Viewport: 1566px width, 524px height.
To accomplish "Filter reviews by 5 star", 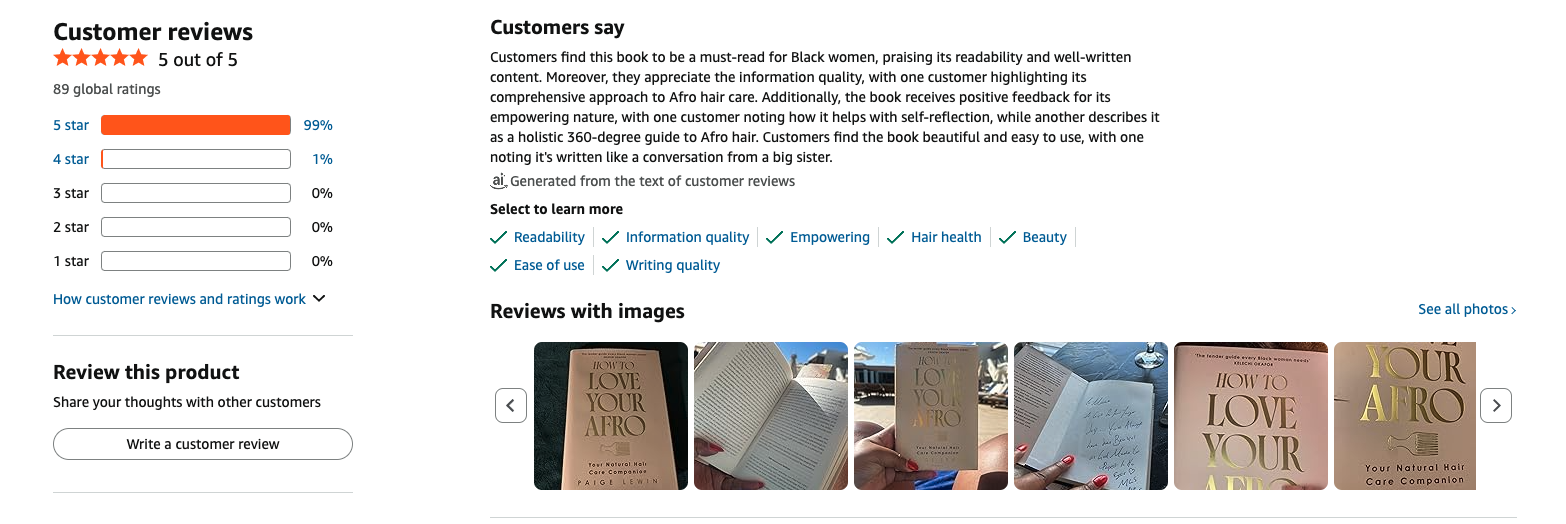I will click(x=71, y=125).
